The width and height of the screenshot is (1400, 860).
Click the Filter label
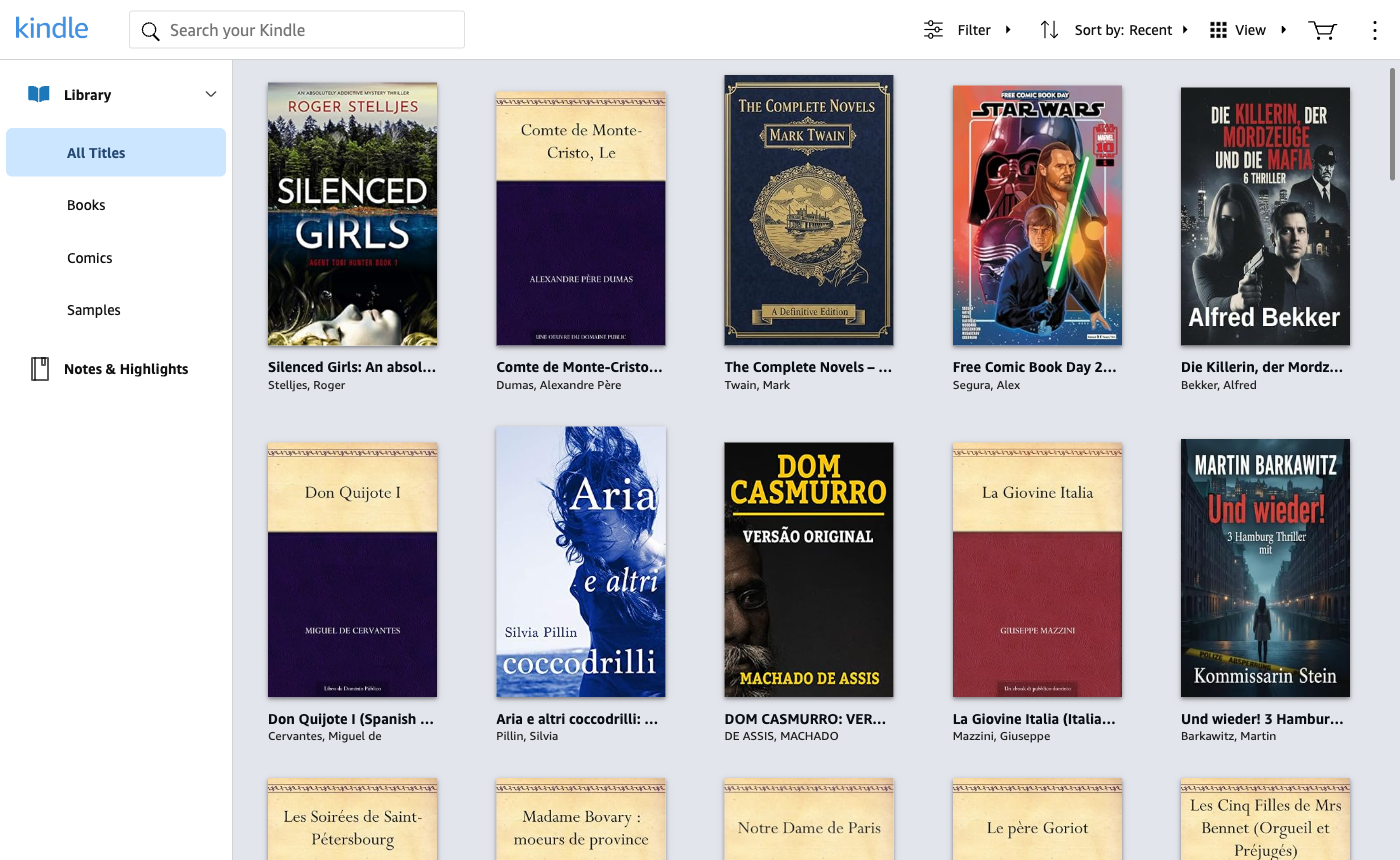[x=974, y=30]
